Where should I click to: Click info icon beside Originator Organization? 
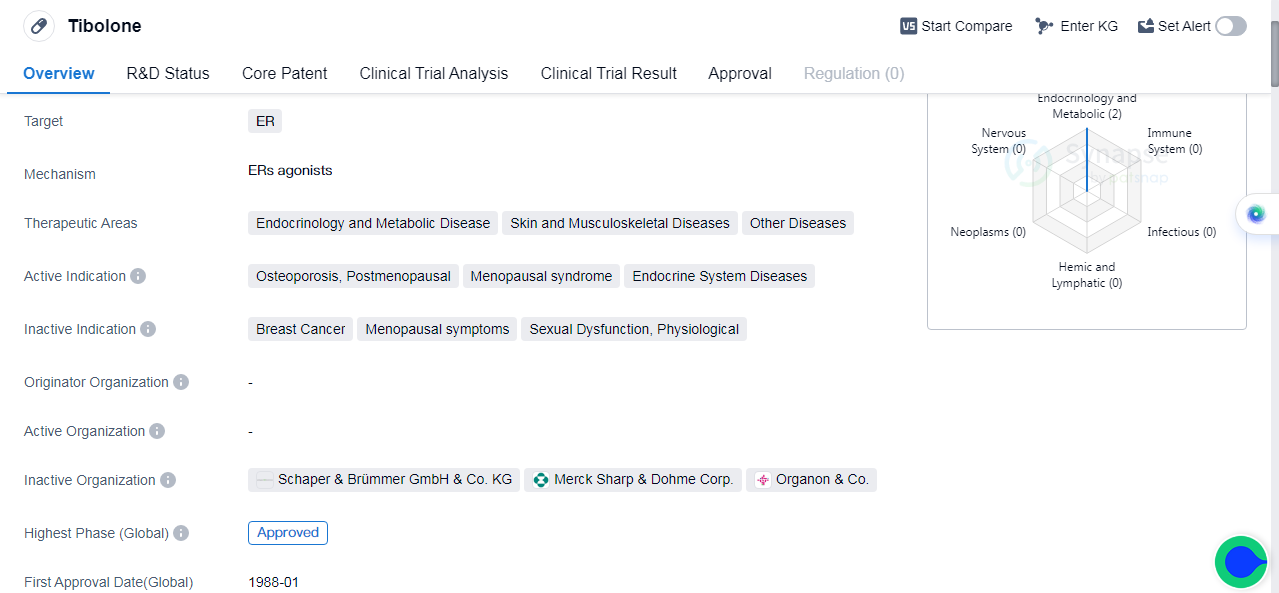(181, 382)
